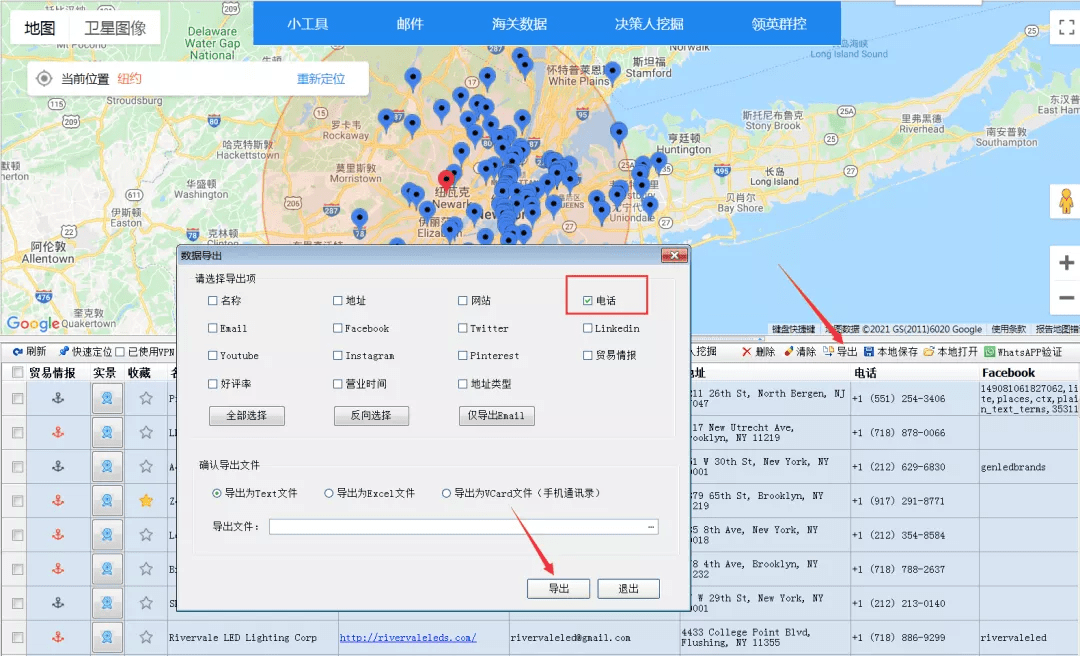Tick the Youtube export checkbox
Image resolution: width=1080 pixels, height=656 pixels.
(213, 356)
